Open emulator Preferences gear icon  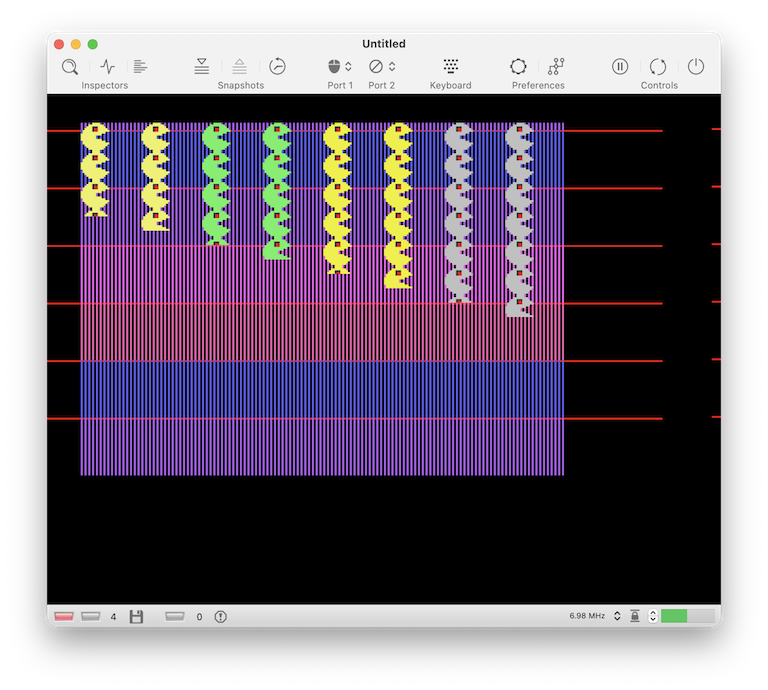point(518,67)
